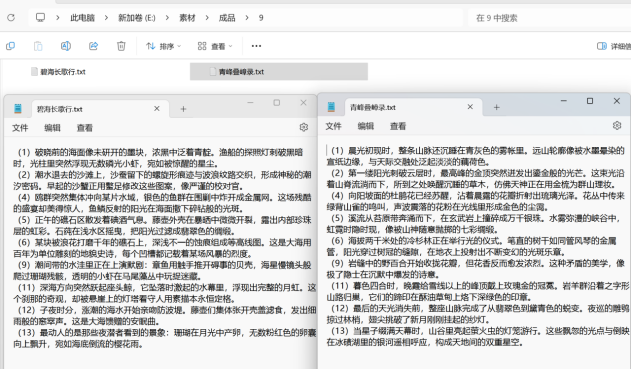Viewport: 631px width, 369px height.
Task: Open 编辑 menu in 青峰叠嶂录 Notepad
Action: (366, 126)
